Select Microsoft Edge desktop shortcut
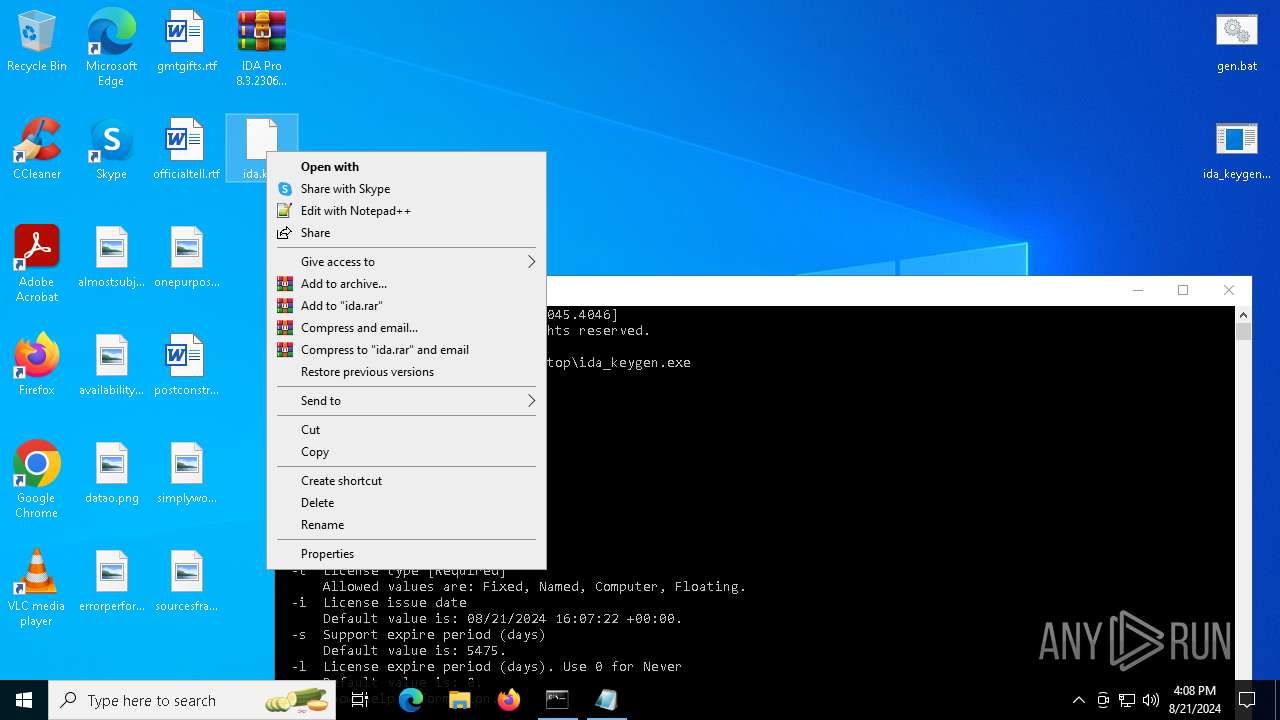 coord(111,48)
